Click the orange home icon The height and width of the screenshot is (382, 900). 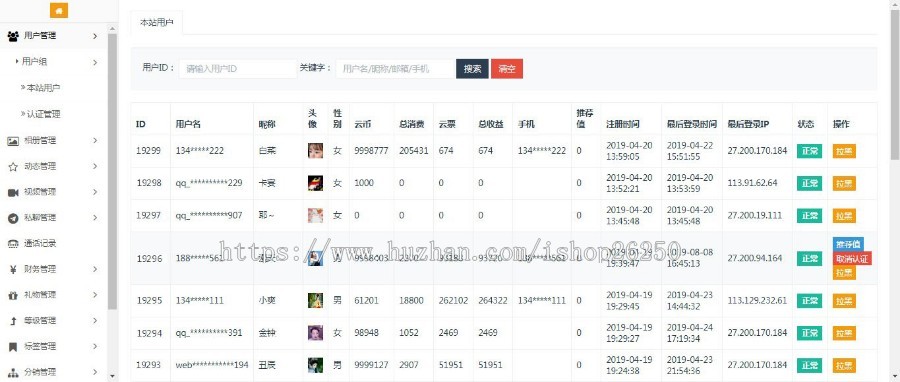point(59,10)
